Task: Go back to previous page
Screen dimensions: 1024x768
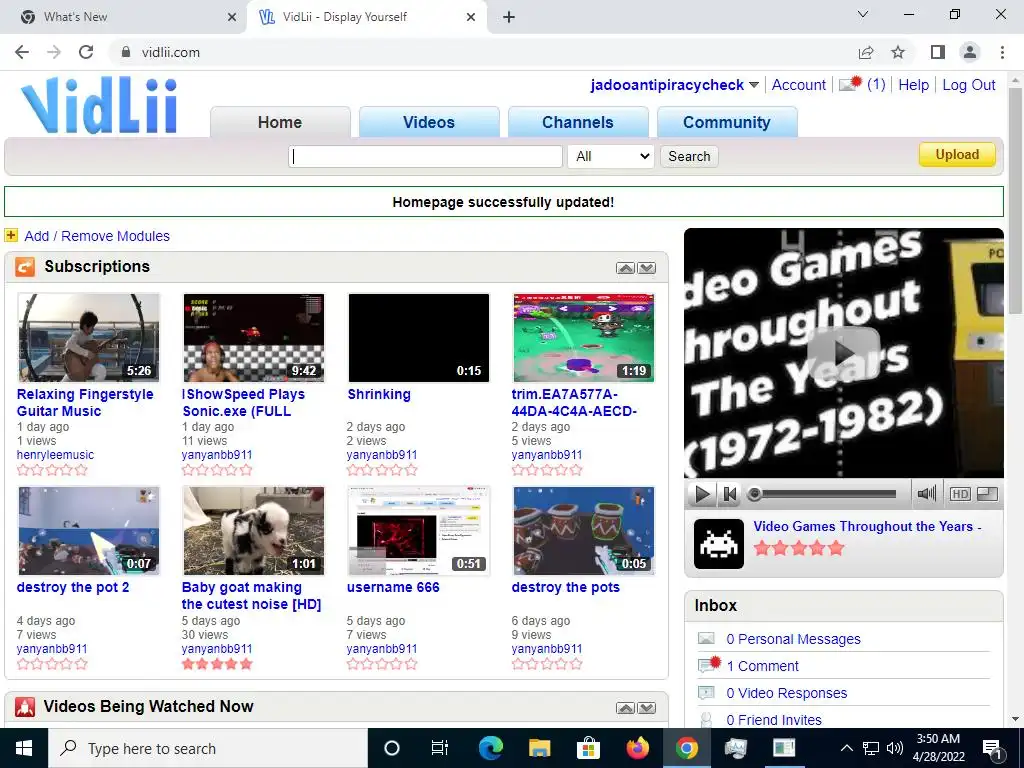Action: 22,52
